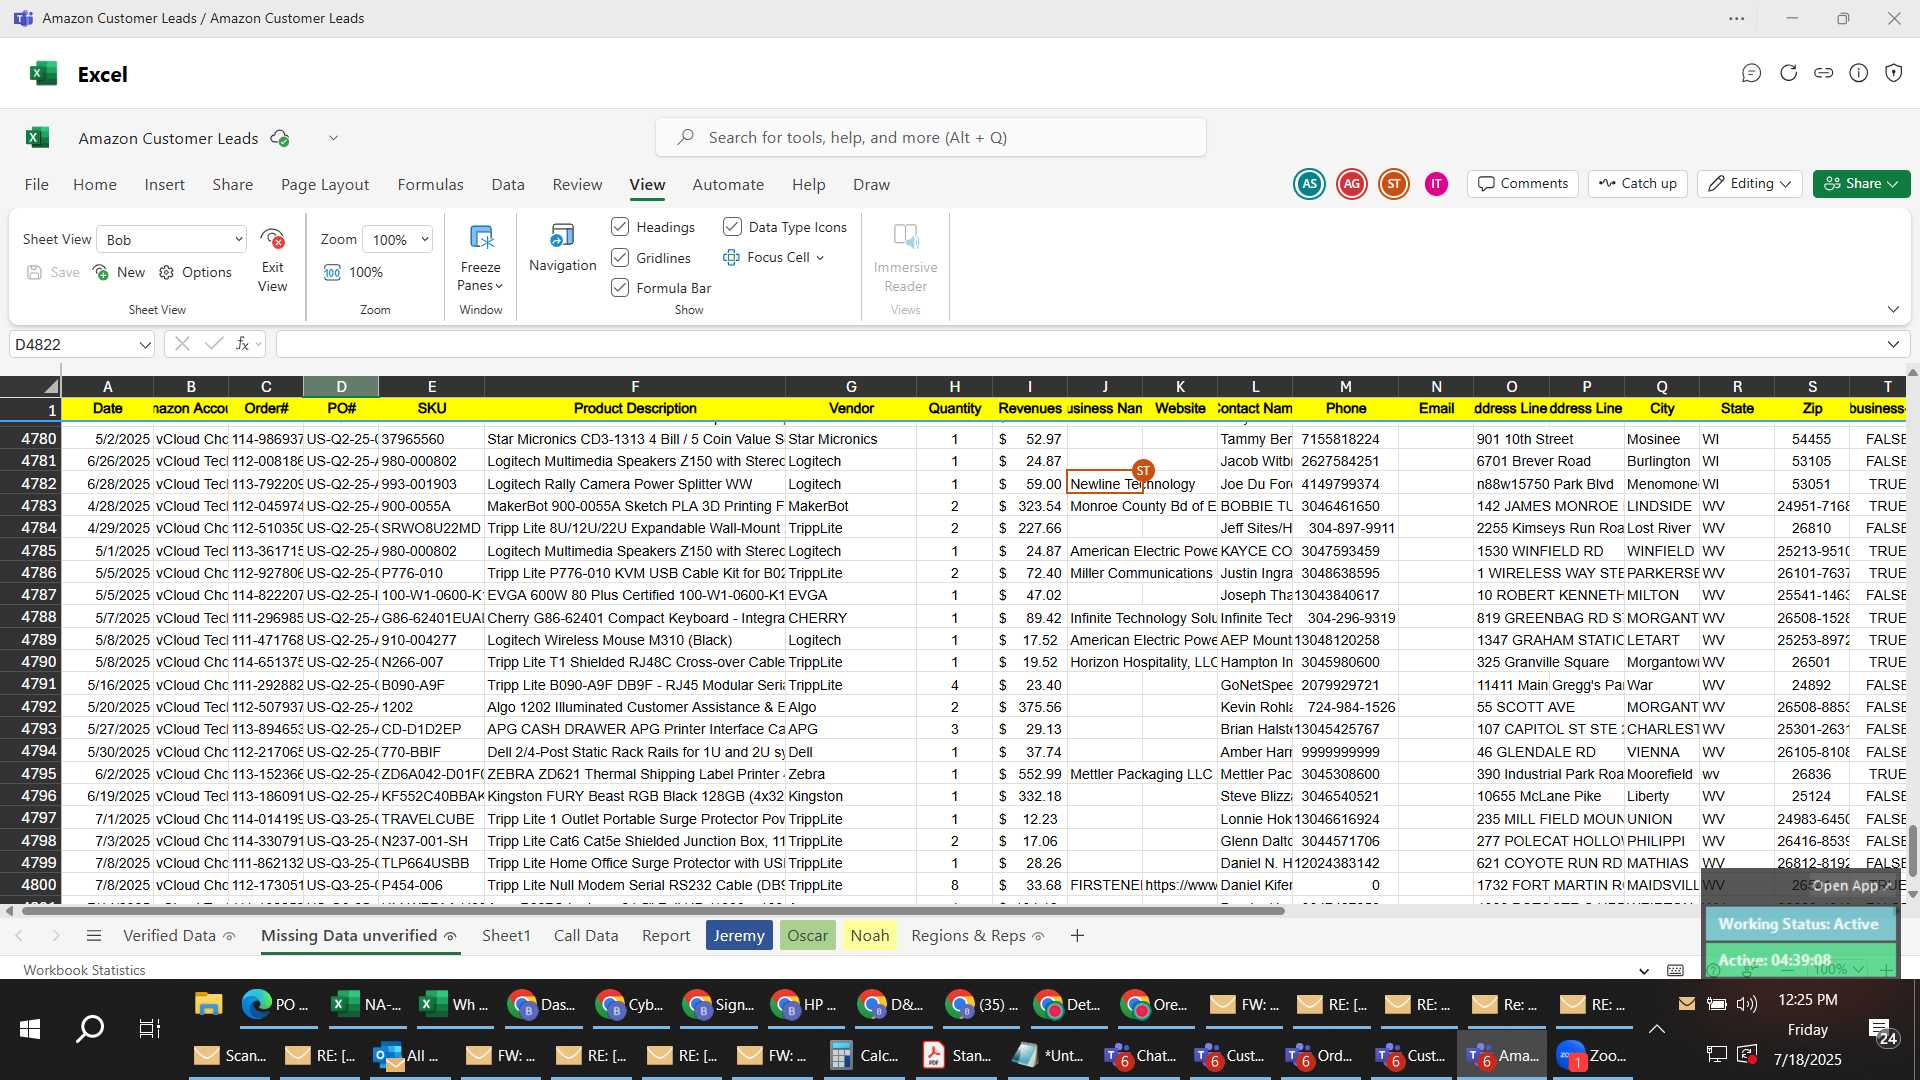Click the ST collaborator avatar
Viewport: 1920px width, 1080px height.
(x=1394, y=184)
